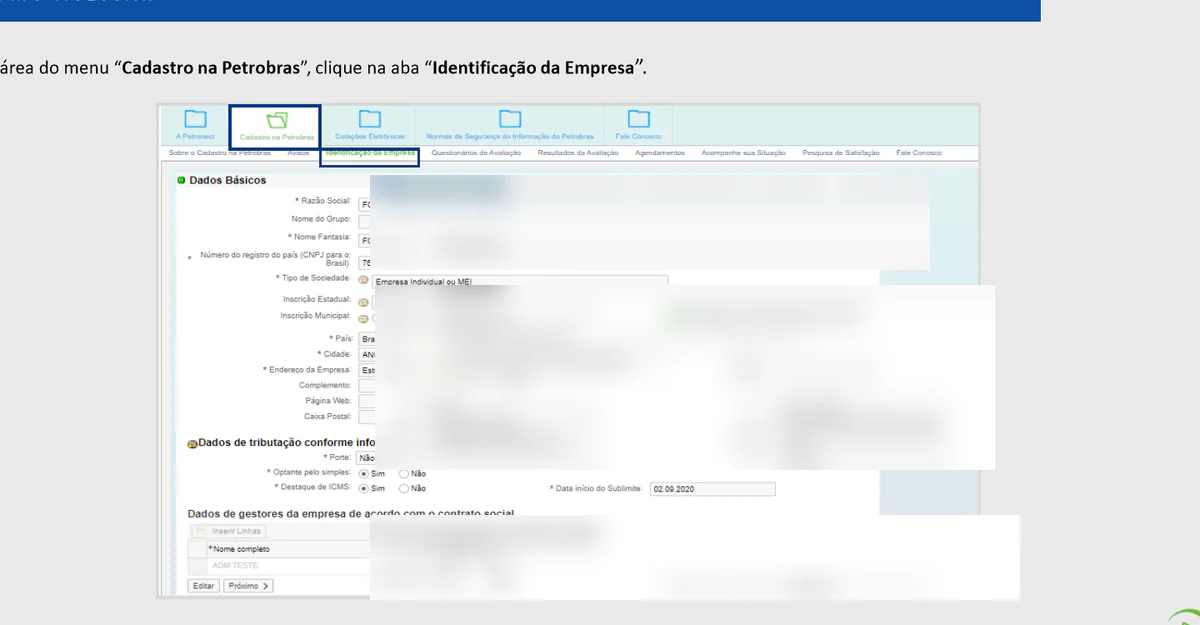Click the Endereço da Empresa input field

click(x=365, y=370)
